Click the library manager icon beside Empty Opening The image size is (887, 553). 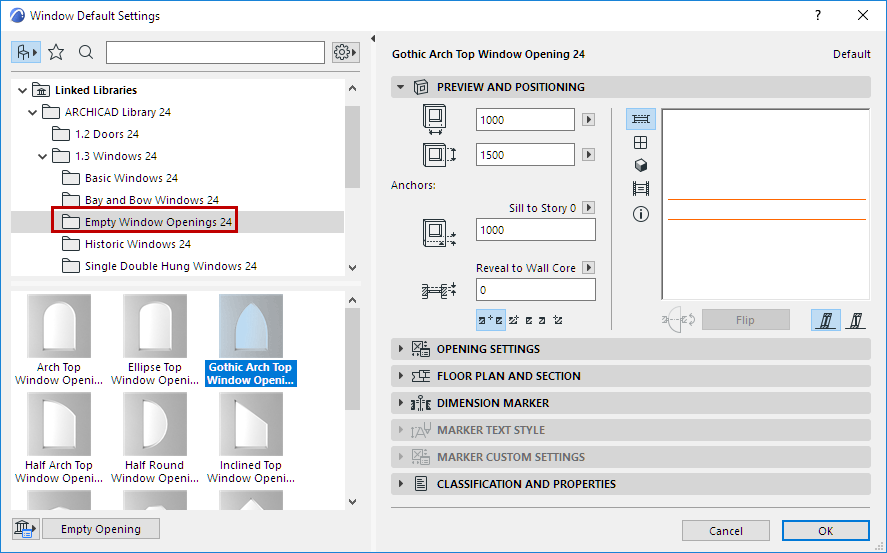25,529
